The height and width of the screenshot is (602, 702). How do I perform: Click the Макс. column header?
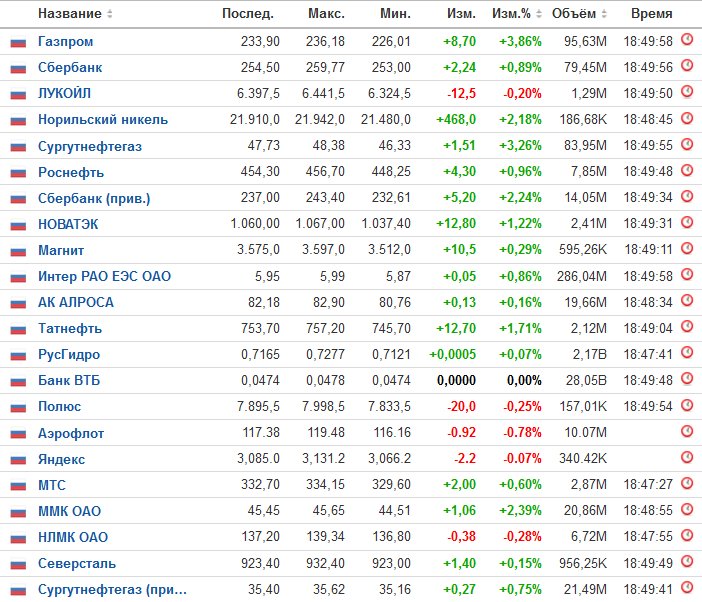coord(326,13)
